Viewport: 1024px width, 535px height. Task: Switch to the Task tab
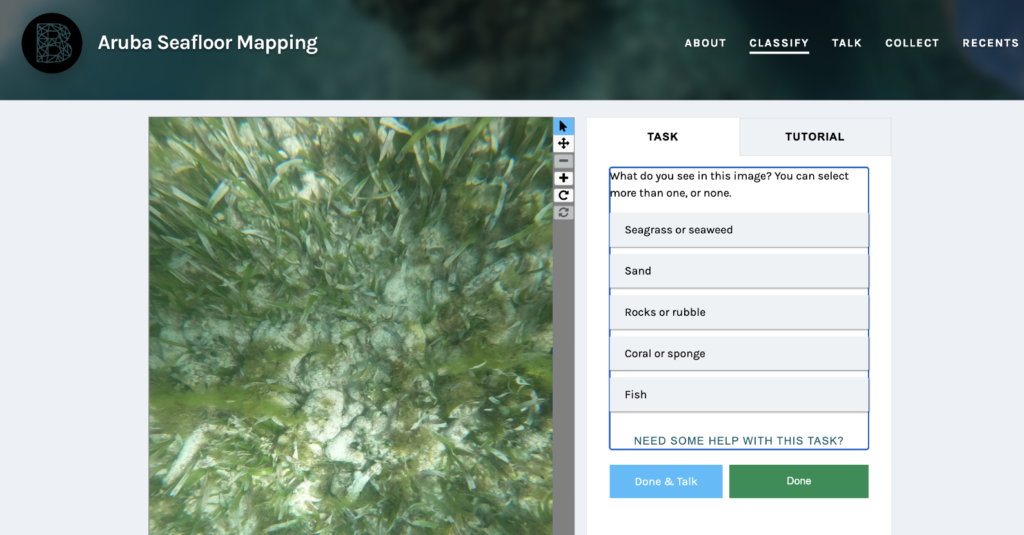[663, 137]
